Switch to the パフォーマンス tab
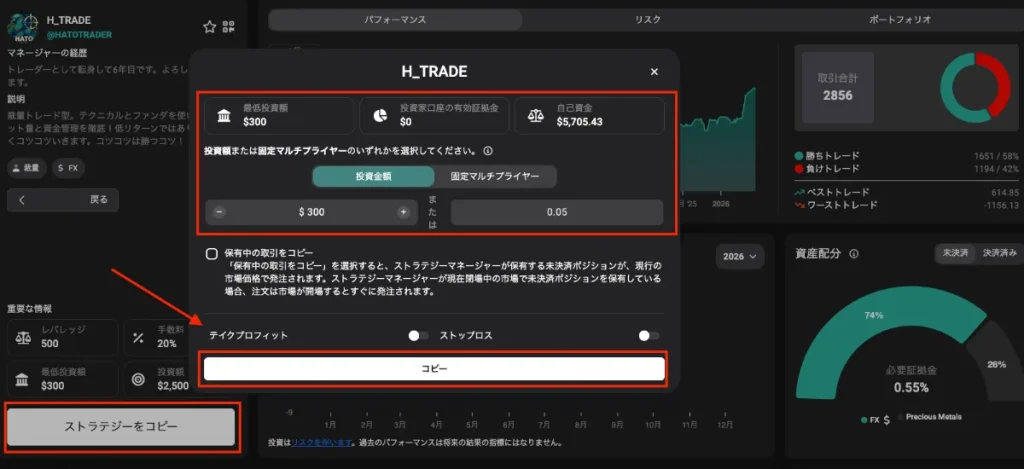1024x469 pixels. [395, 20]
